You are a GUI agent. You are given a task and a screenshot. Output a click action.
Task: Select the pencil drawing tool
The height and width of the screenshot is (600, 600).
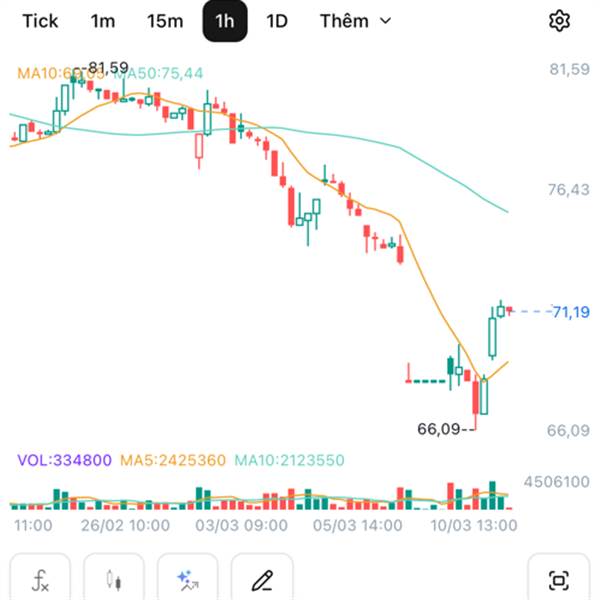262,579
